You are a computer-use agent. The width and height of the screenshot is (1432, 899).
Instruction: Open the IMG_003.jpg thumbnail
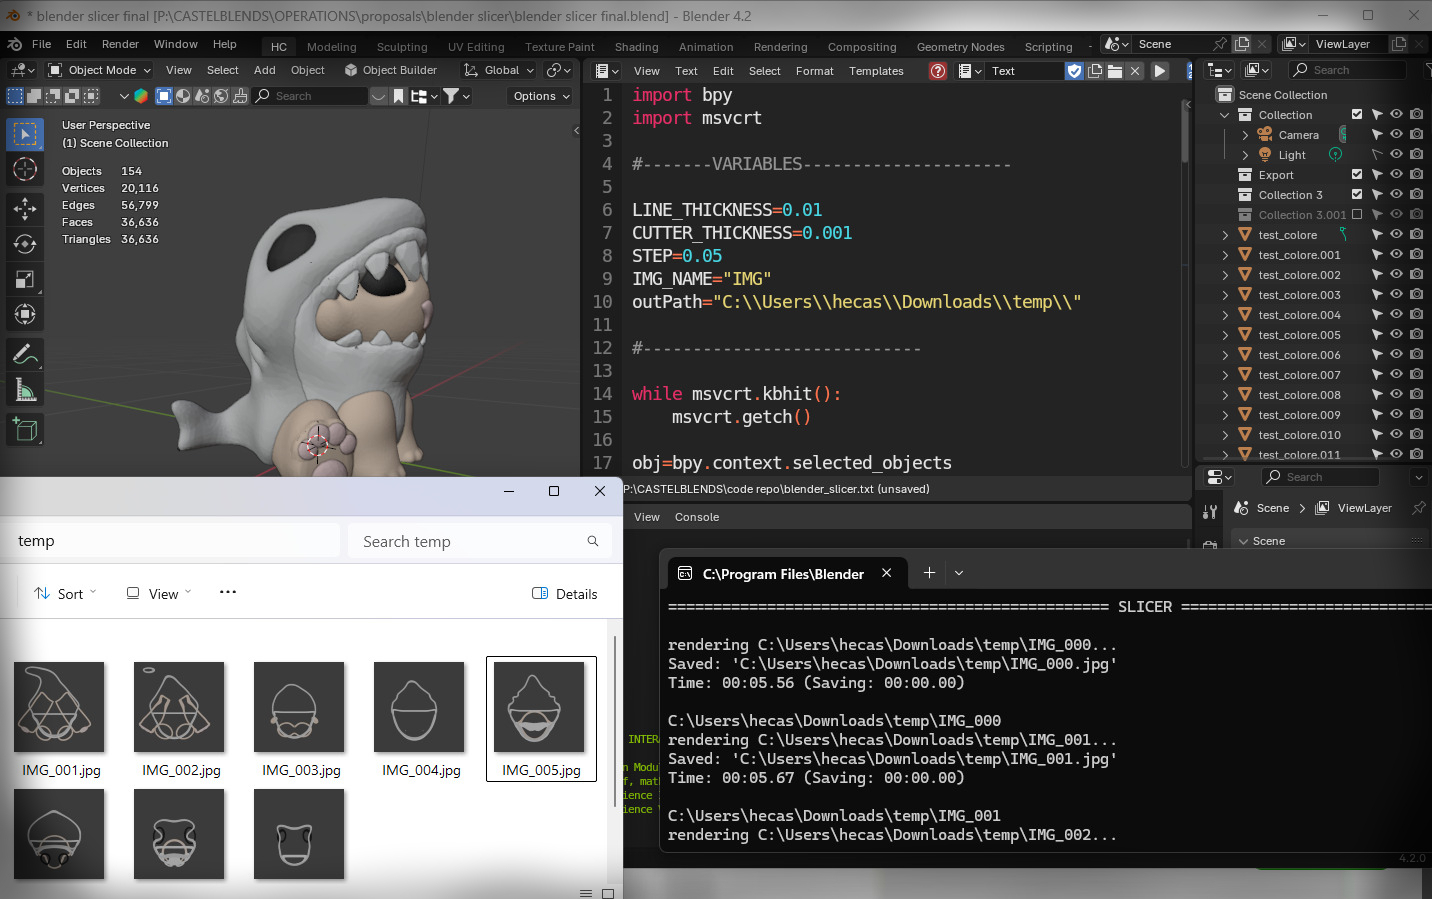[x=299, y=707]
